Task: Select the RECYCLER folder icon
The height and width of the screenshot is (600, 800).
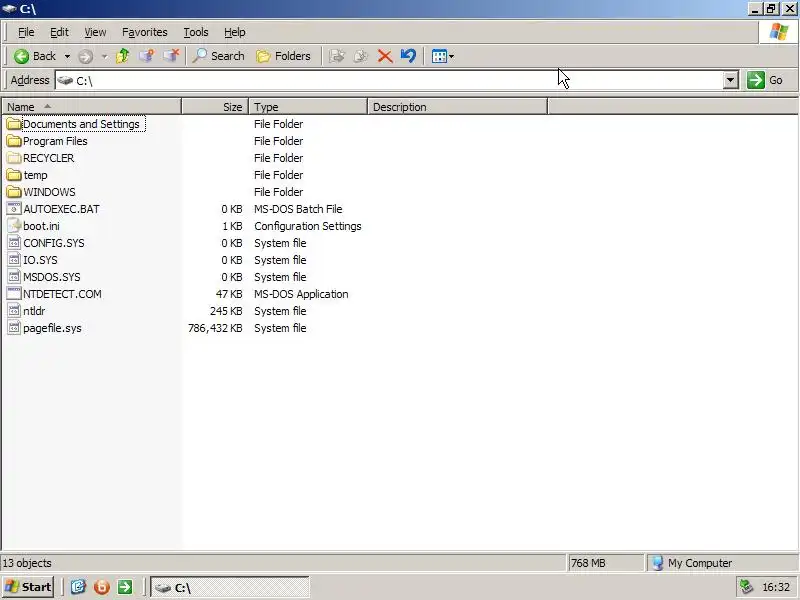Action: click(x=14, y=158)
